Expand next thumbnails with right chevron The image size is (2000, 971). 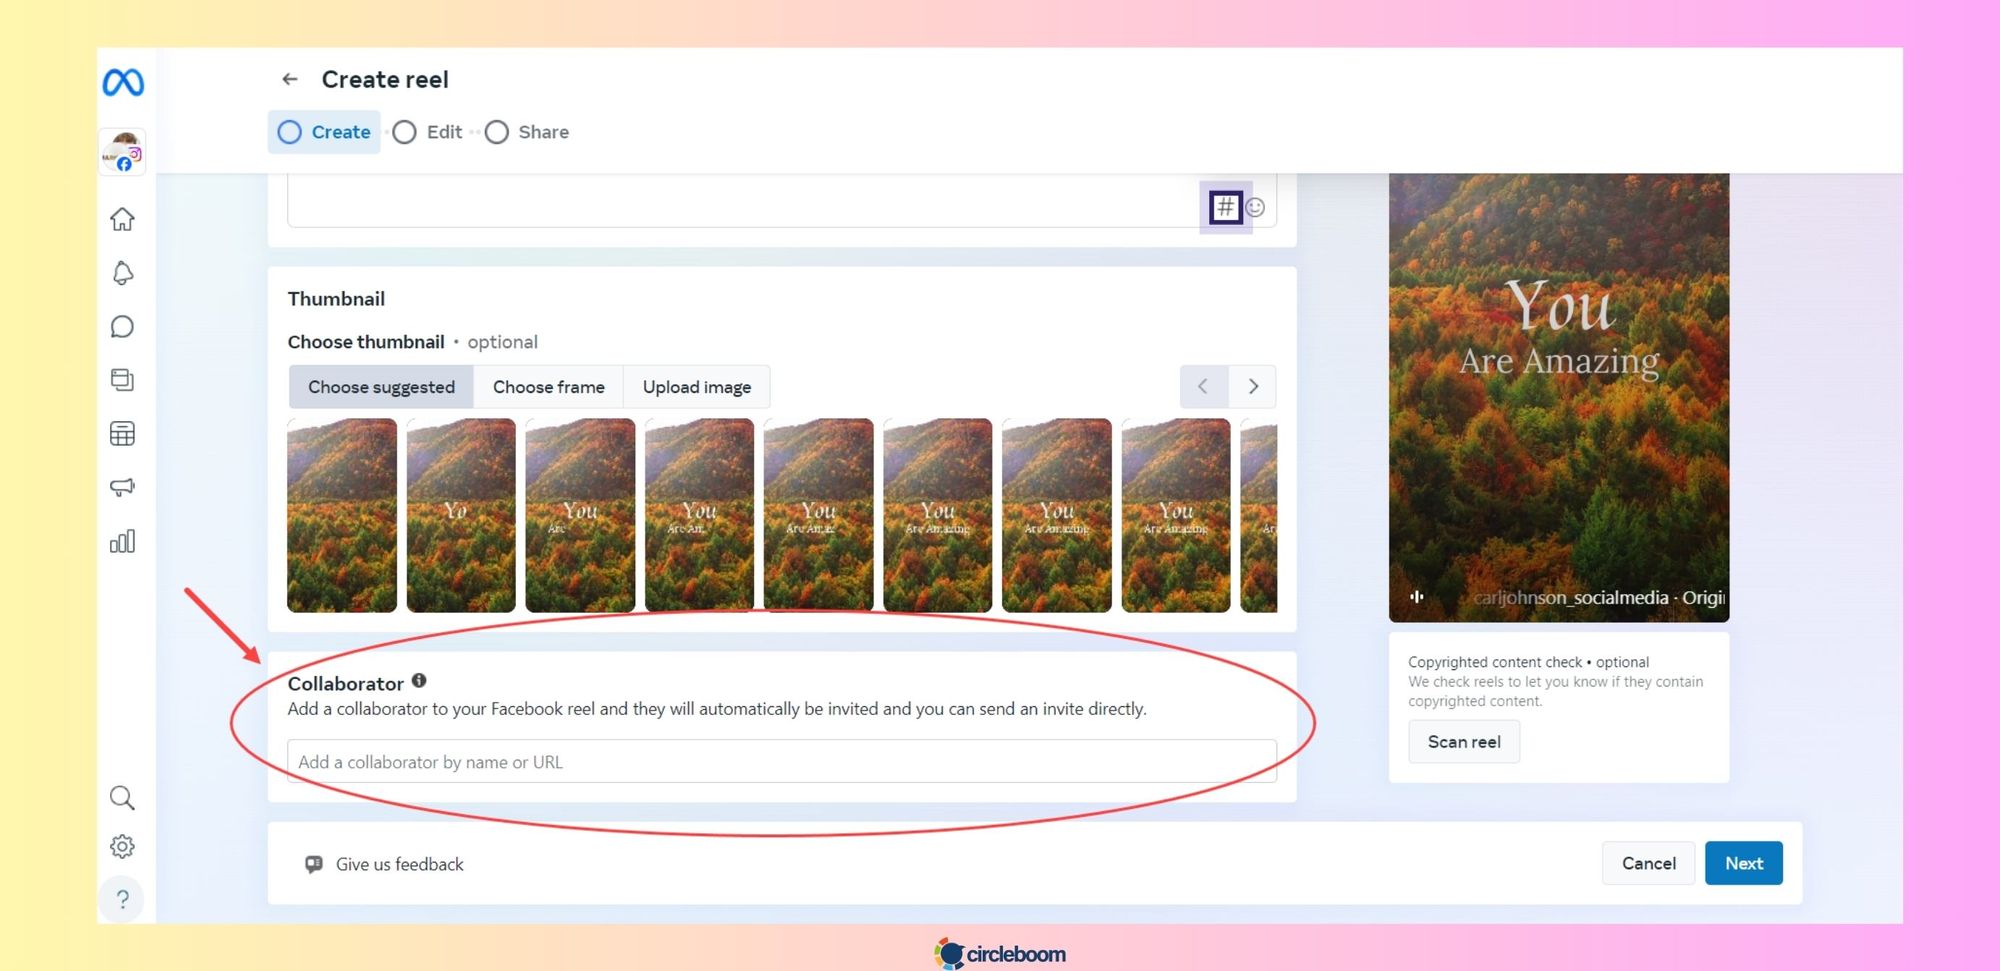click(x=1253, y=386)
